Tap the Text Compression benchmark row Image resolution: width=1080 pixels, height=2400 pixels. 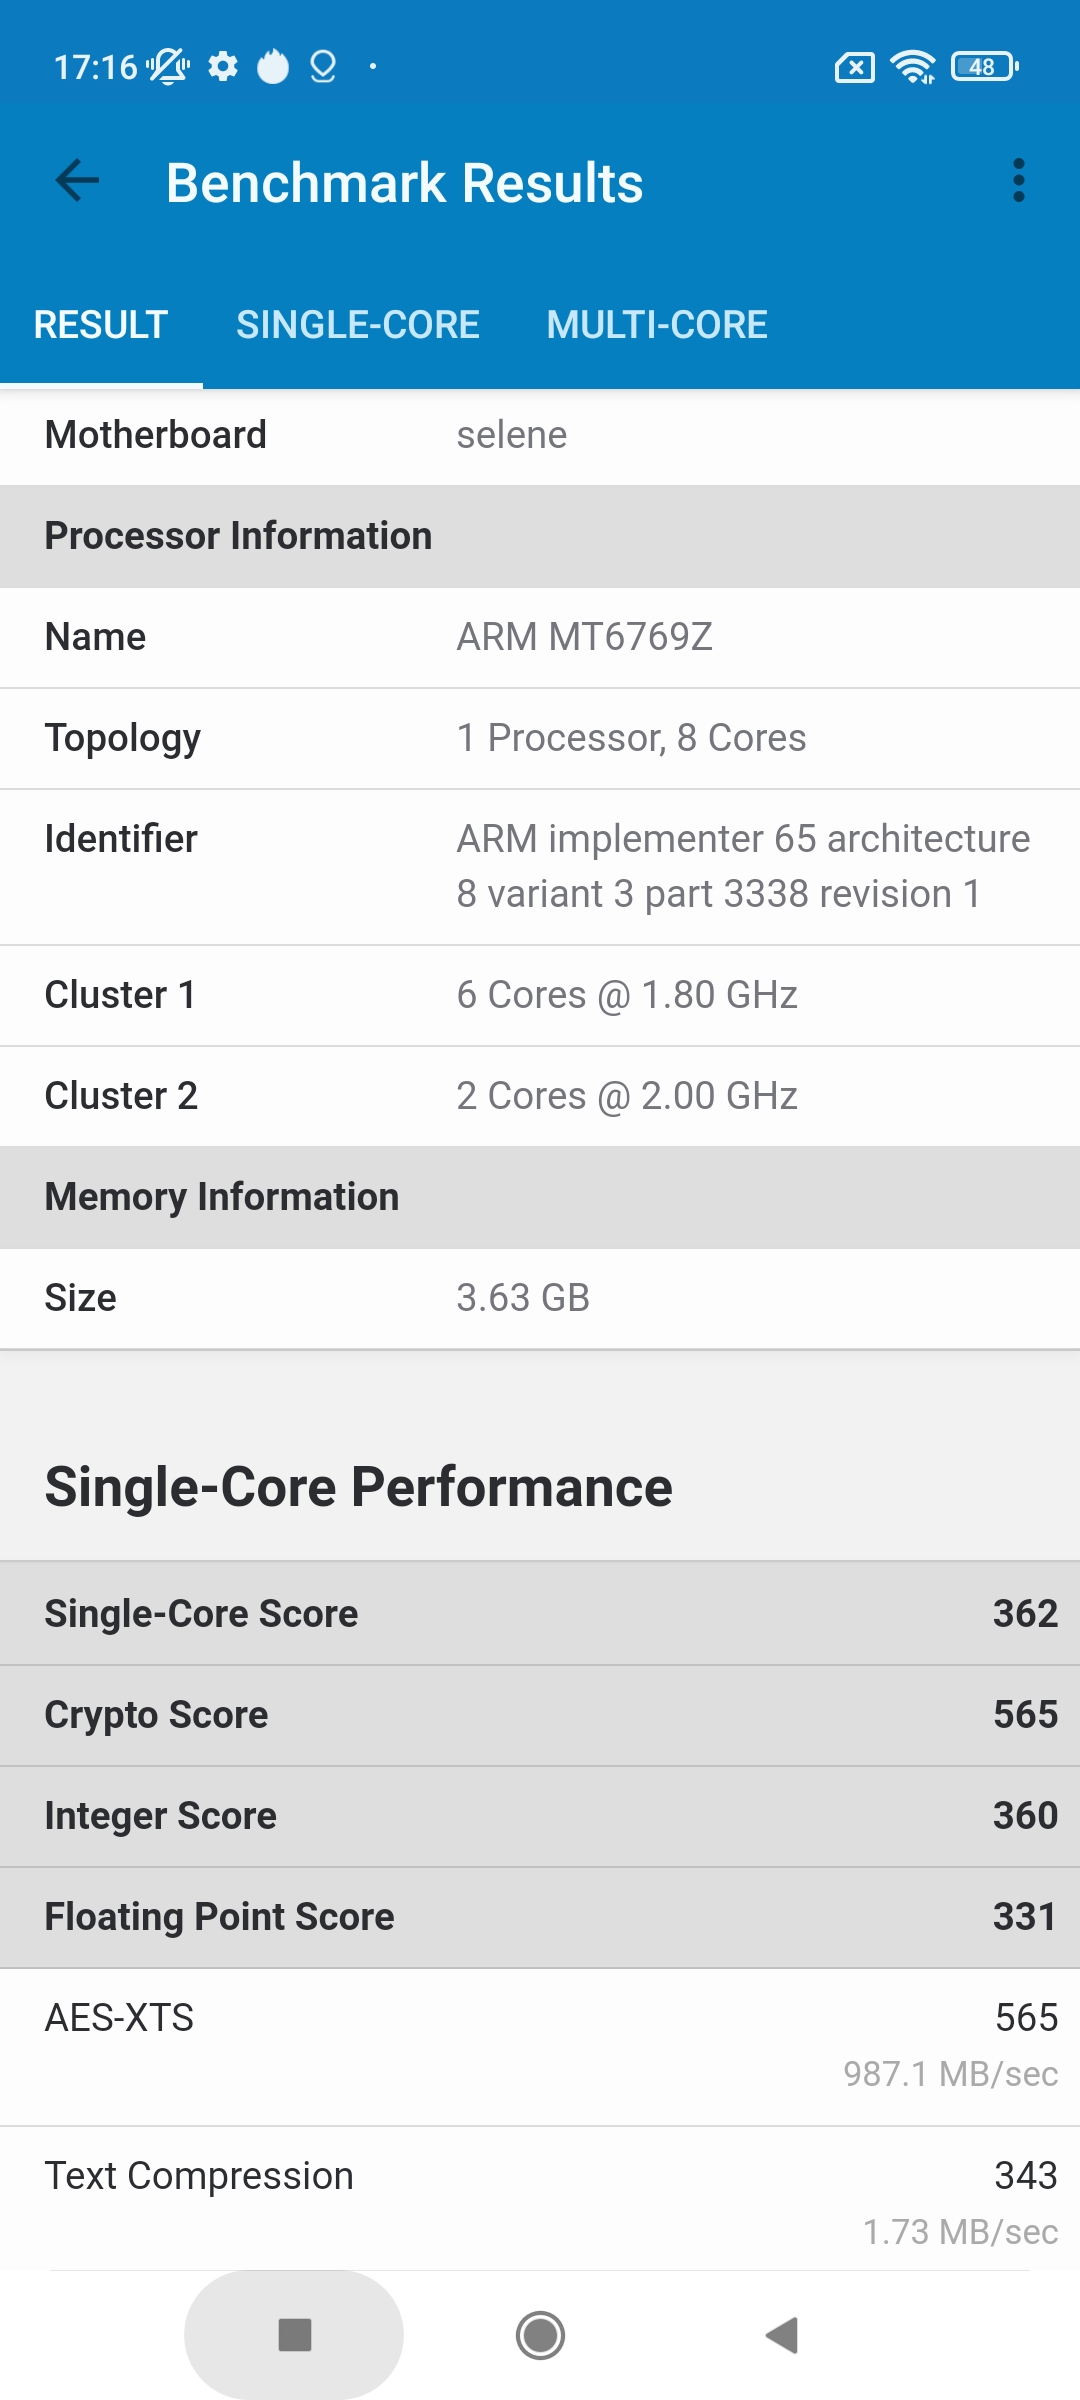coord(540,2200)
